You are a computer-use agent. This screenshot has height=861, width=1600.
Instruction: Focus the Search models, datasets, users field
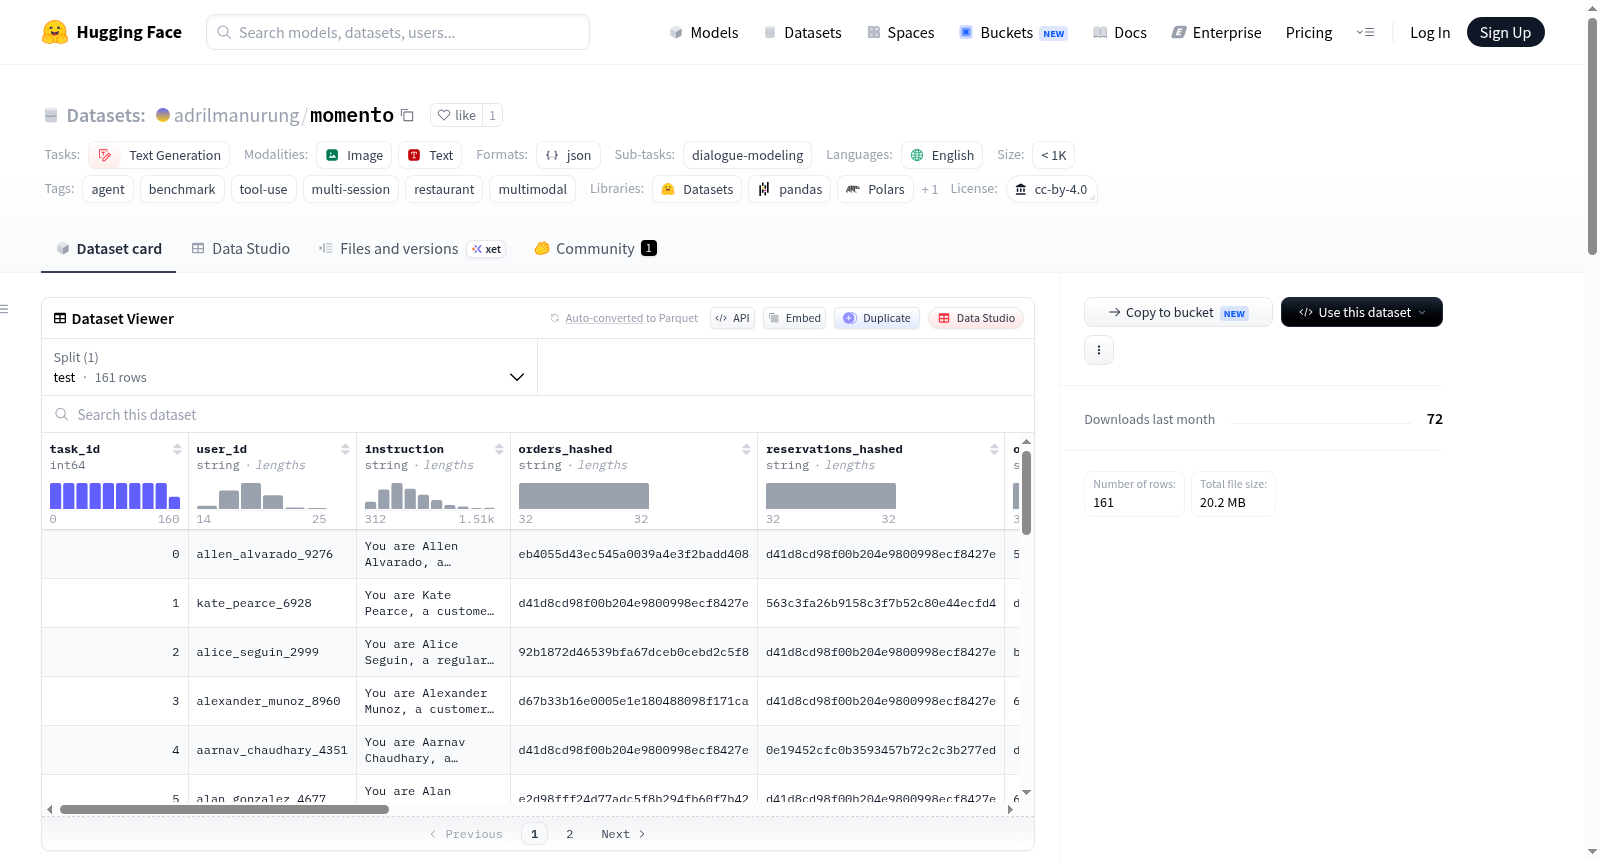[x=398, y=32]
